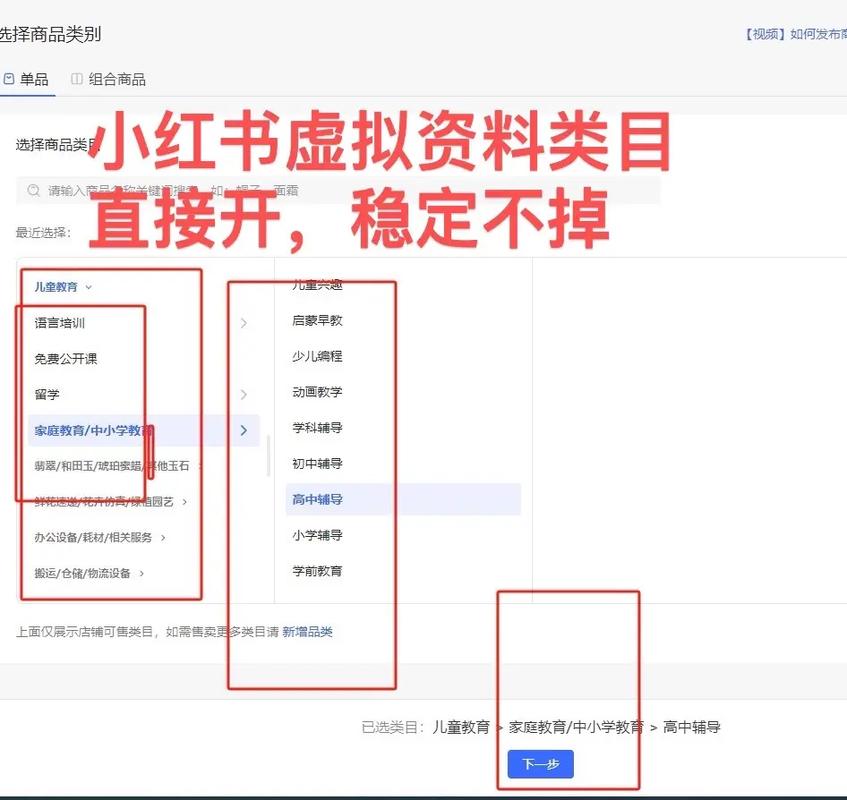
Task: Open the 新增品类 link
Action: pyautogui.click(x=307, y=632)
